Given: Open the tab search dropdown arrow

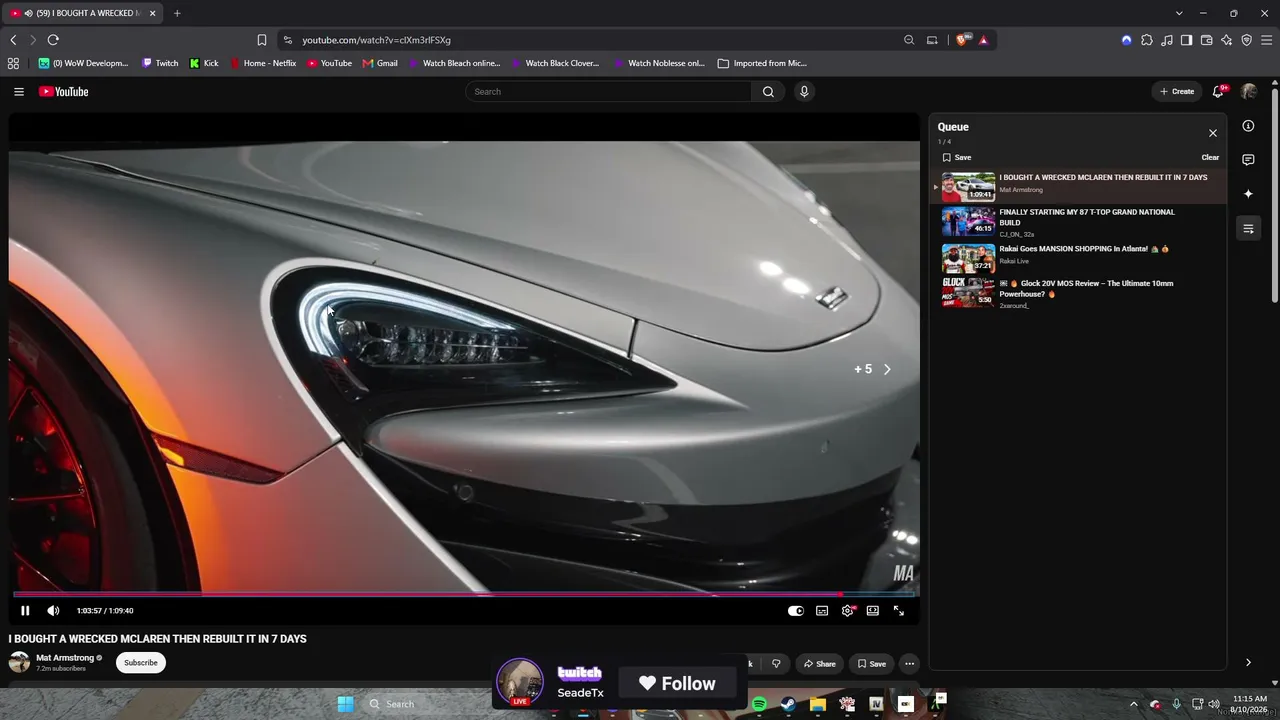Looking at the screenshot, I should pos(1179,13).
